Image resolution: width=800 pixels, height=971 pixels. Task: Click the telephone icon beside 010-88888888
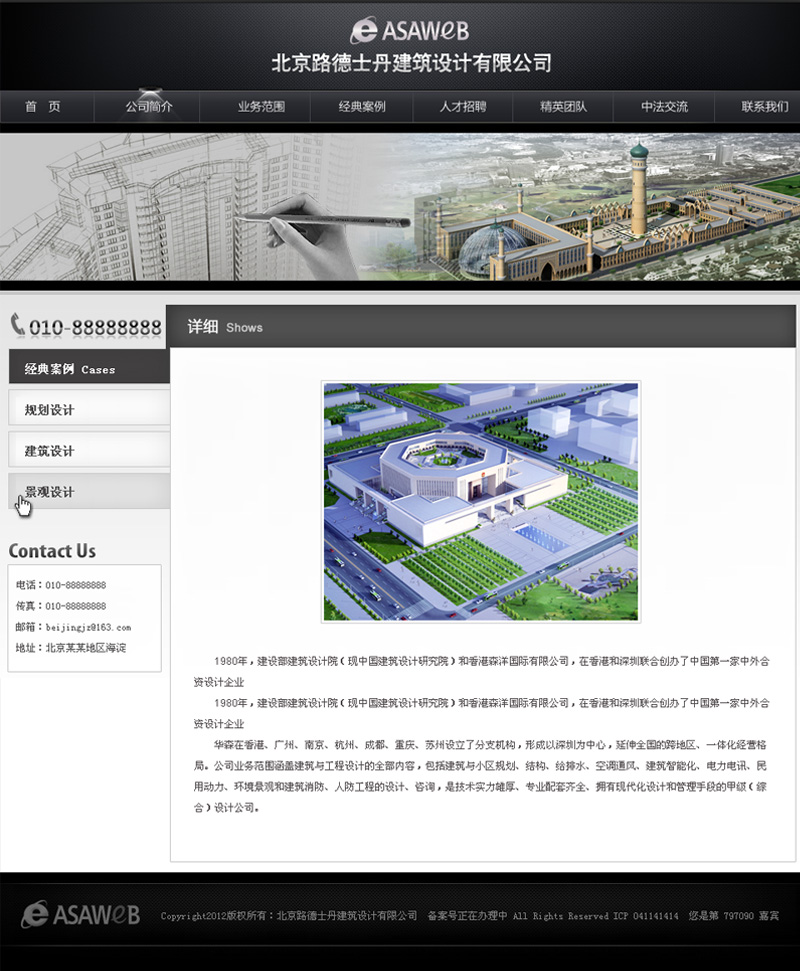(18, 325)
